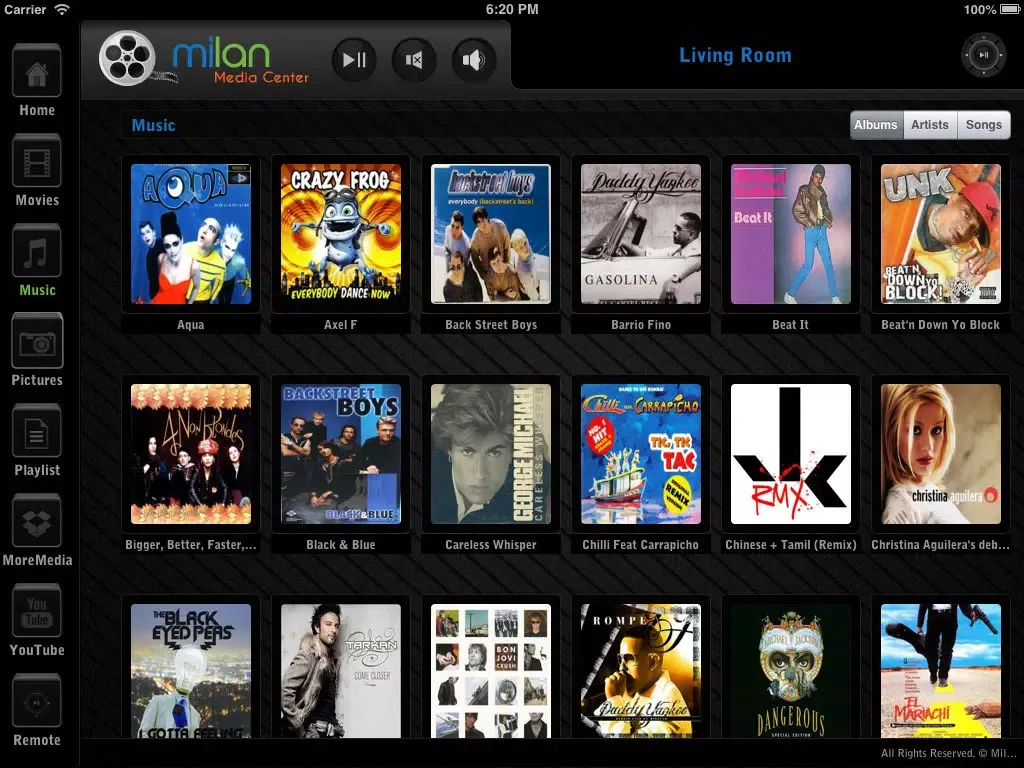Click the Barrio Fino title label
Viewport: 1024px width, 768px height.
pyautogui.click(x=641, y=325)
